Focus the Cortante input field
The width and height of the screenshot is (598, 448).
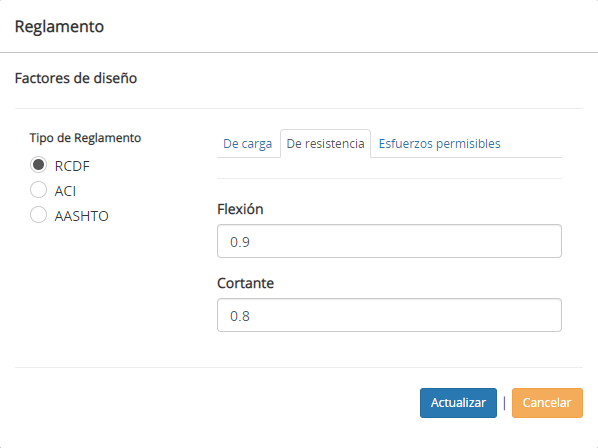click(389, 315)
